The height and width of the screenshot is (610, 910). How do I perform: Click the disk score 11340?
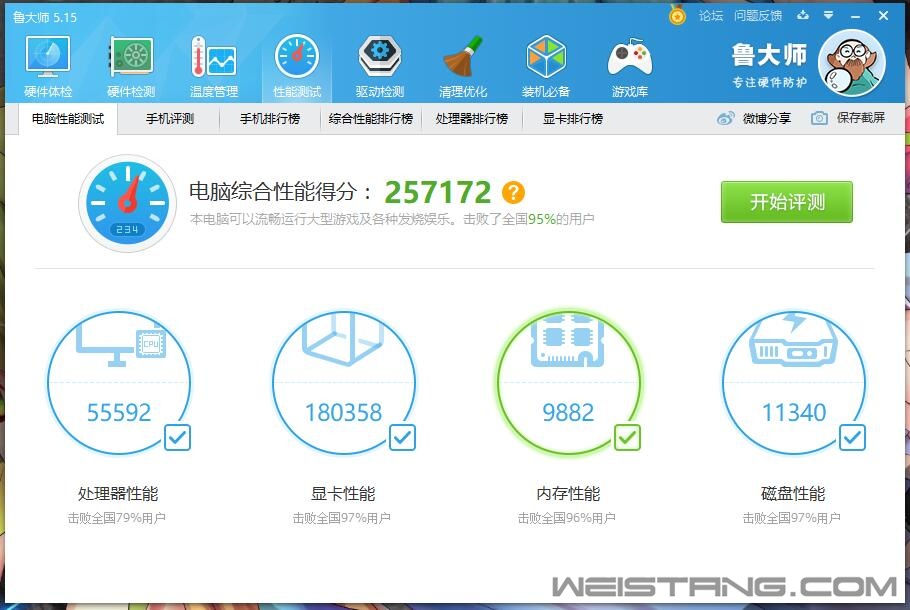pos(793,413)
